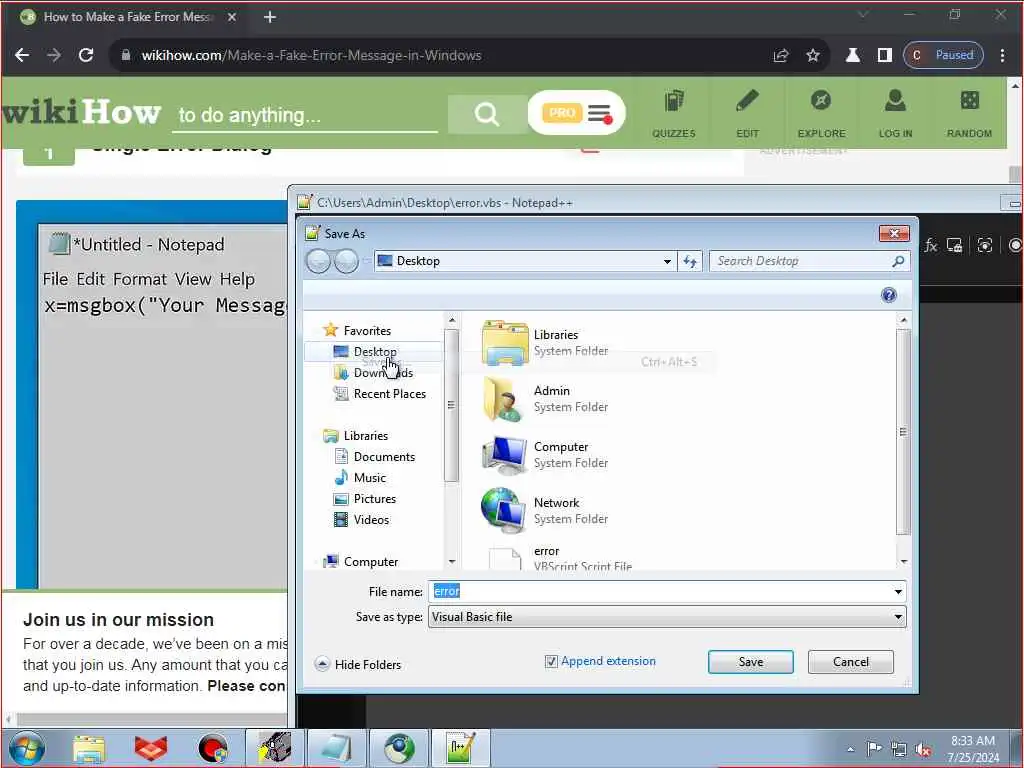Viewport: 1024px width, 768px height.
Task: Show hidden system tray icons
Action: (850, 750)
